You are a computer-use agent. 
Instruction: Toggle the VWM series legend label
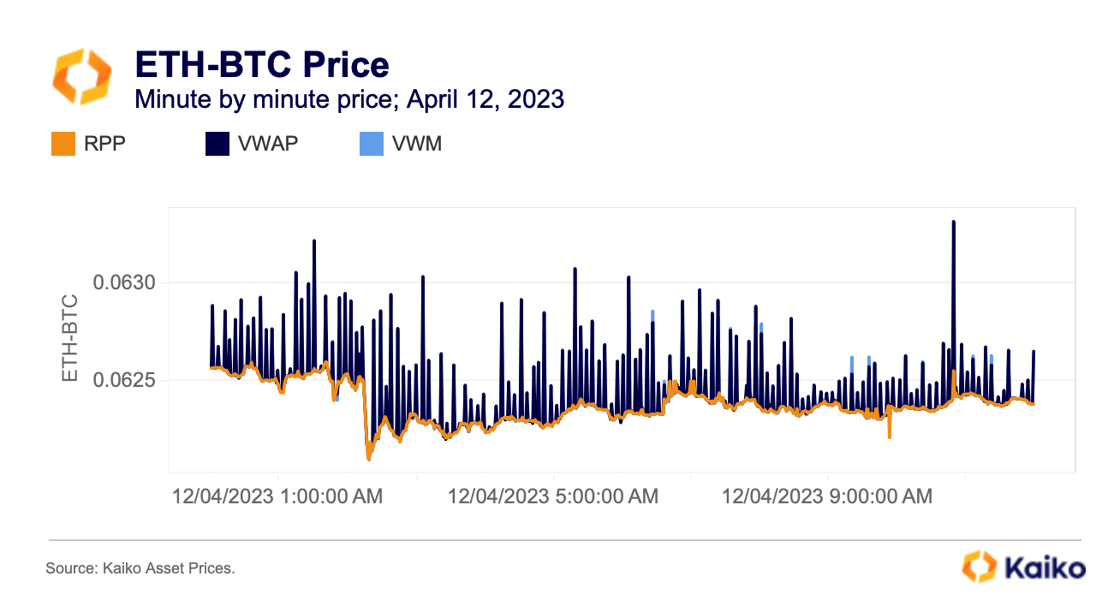point(418,144)
